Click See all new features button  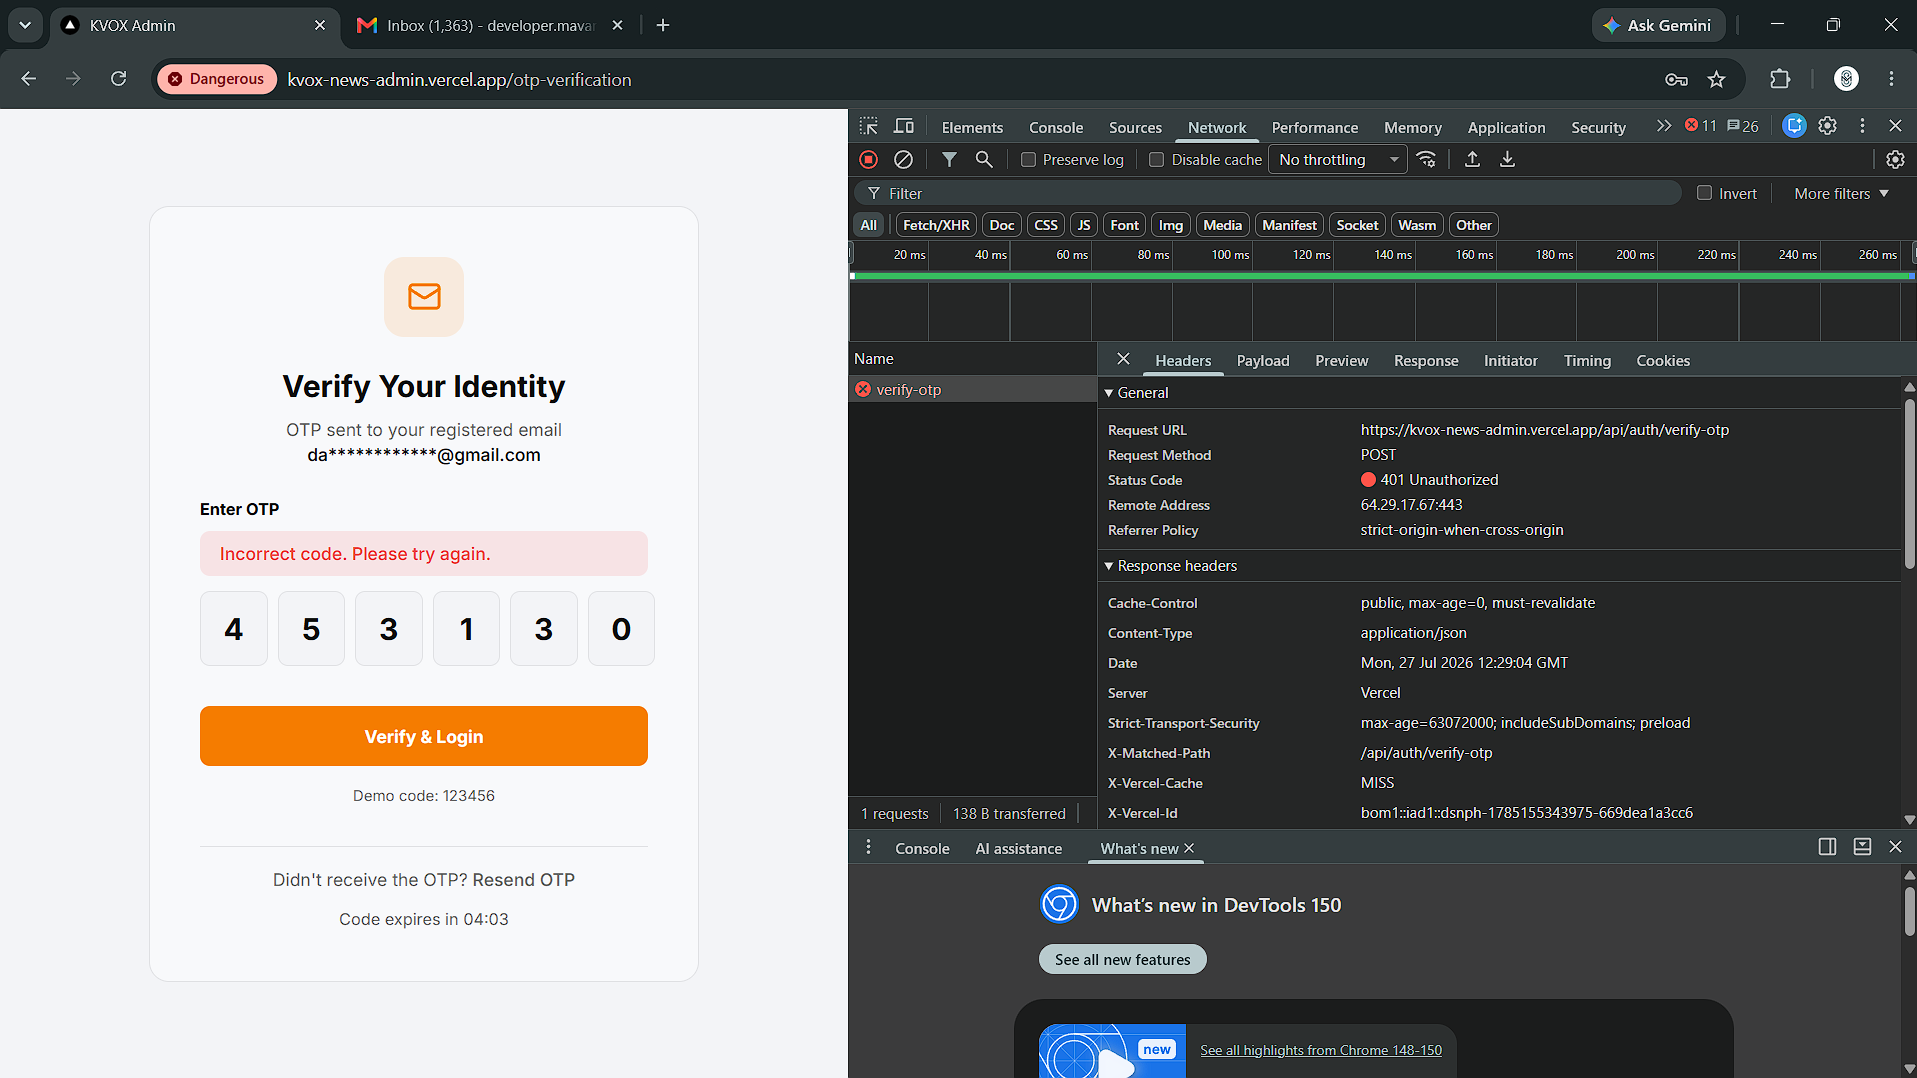[1122, 959]
